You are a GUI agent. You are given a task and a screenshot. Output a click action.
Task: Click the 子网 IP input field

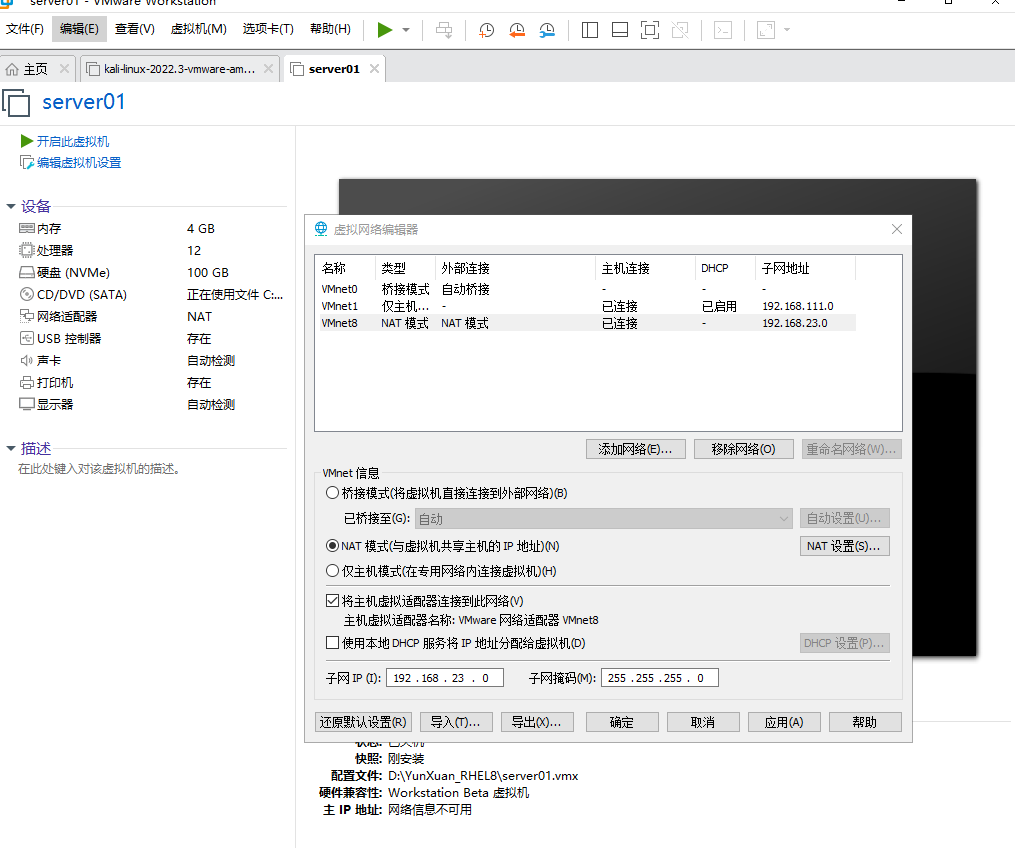coord(445,678)
